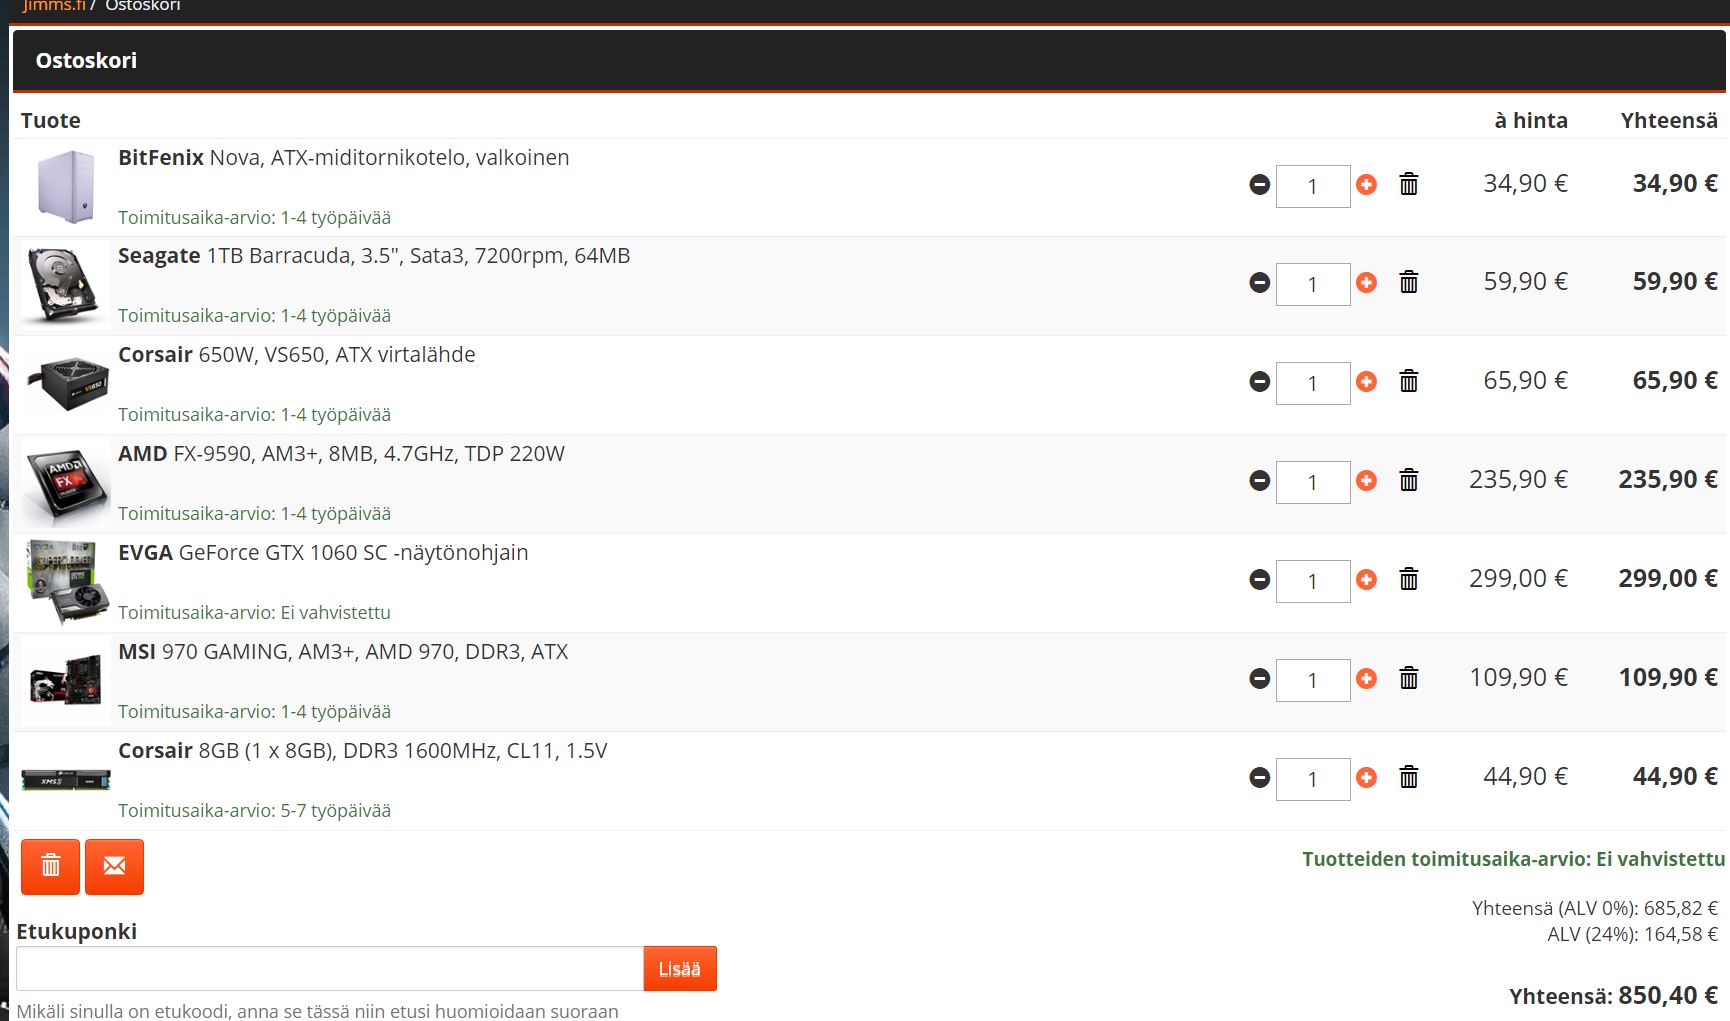Open BitFenix Nova product link

coord(344,158)
